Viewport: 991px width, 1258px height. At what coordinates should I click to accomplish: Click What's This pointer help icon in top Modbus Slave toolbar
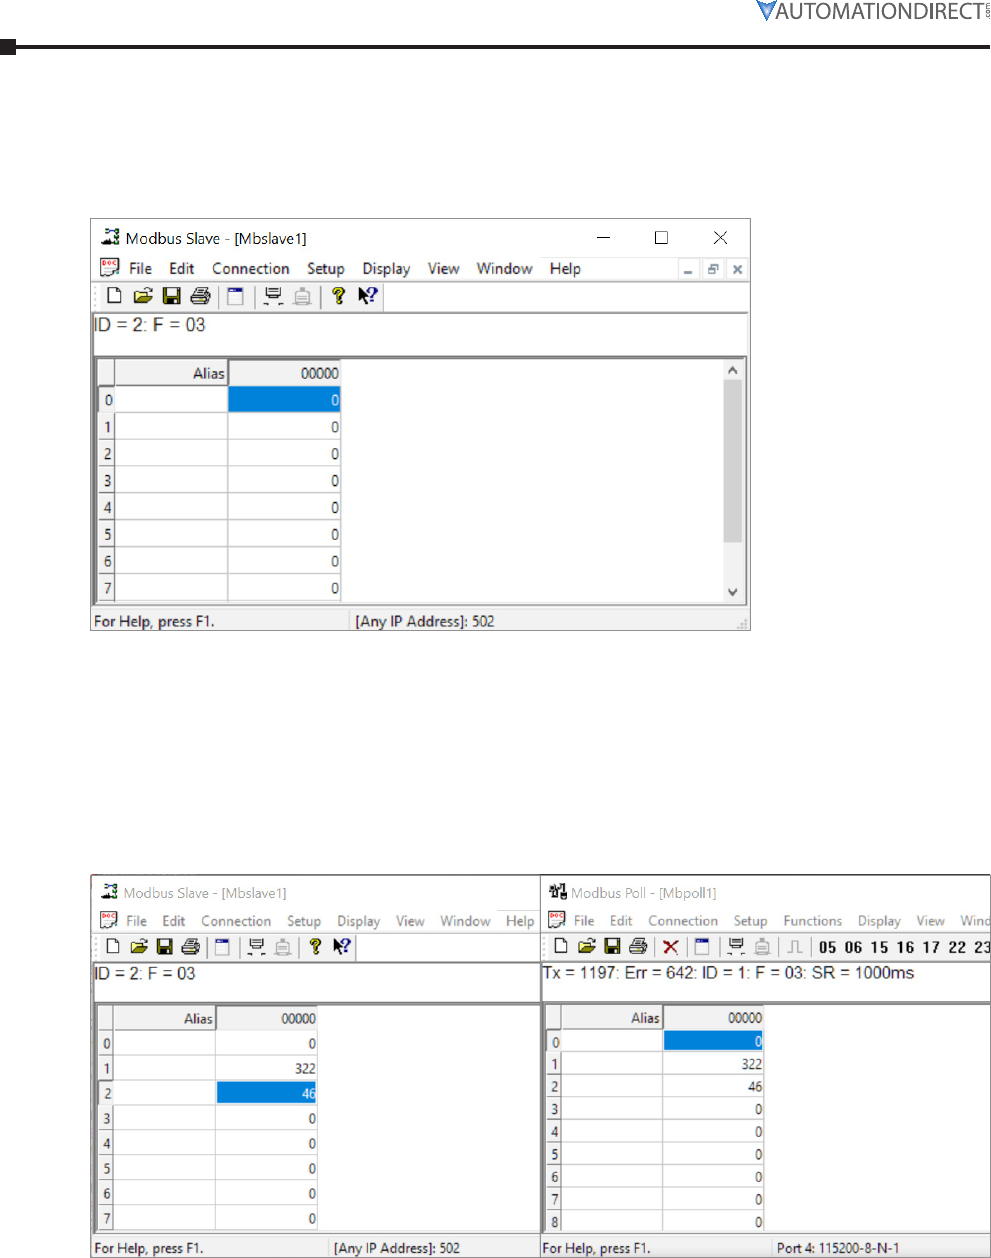pos(367,296)
